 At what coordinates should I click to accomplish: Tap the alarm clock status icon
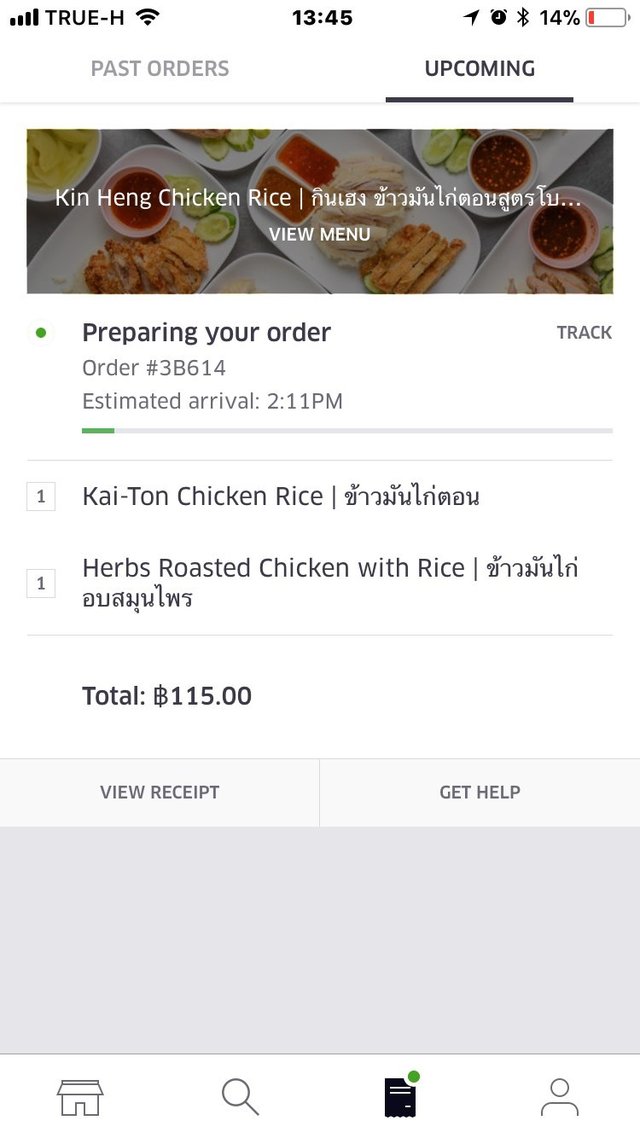[x=498, y=18]
